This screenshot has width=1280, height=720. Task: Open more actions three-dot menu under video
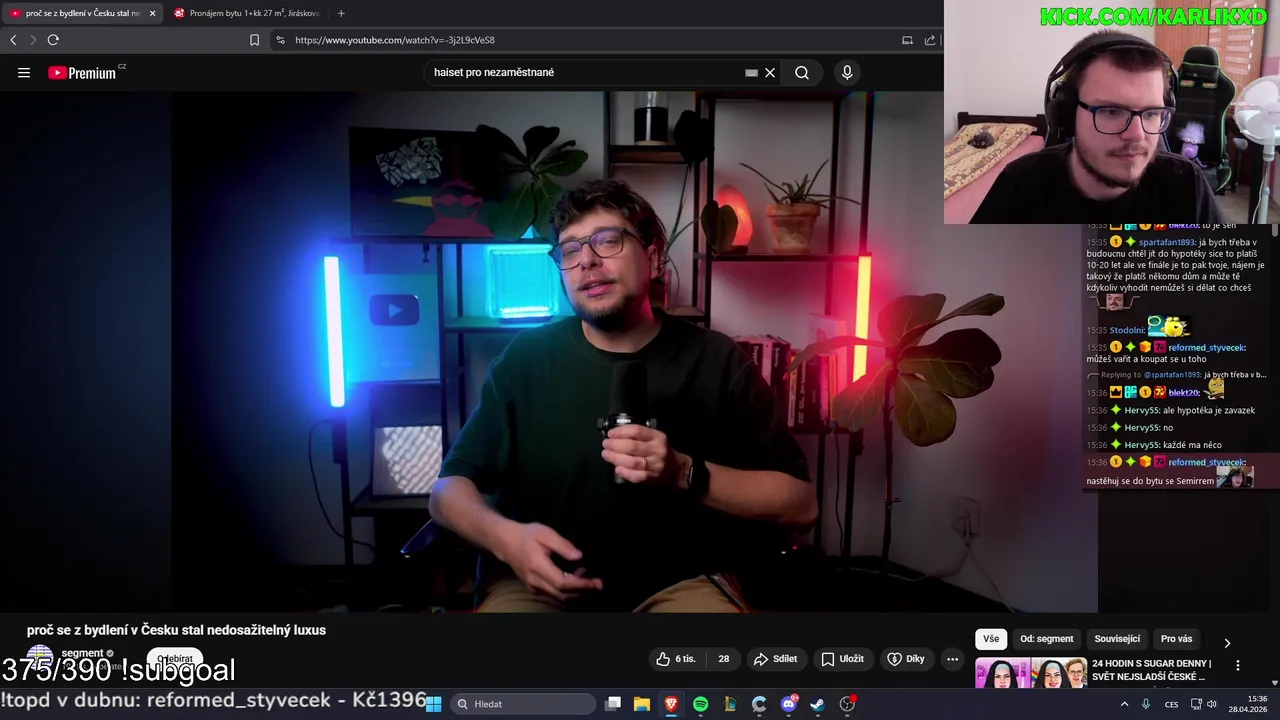tap(952, 659)
